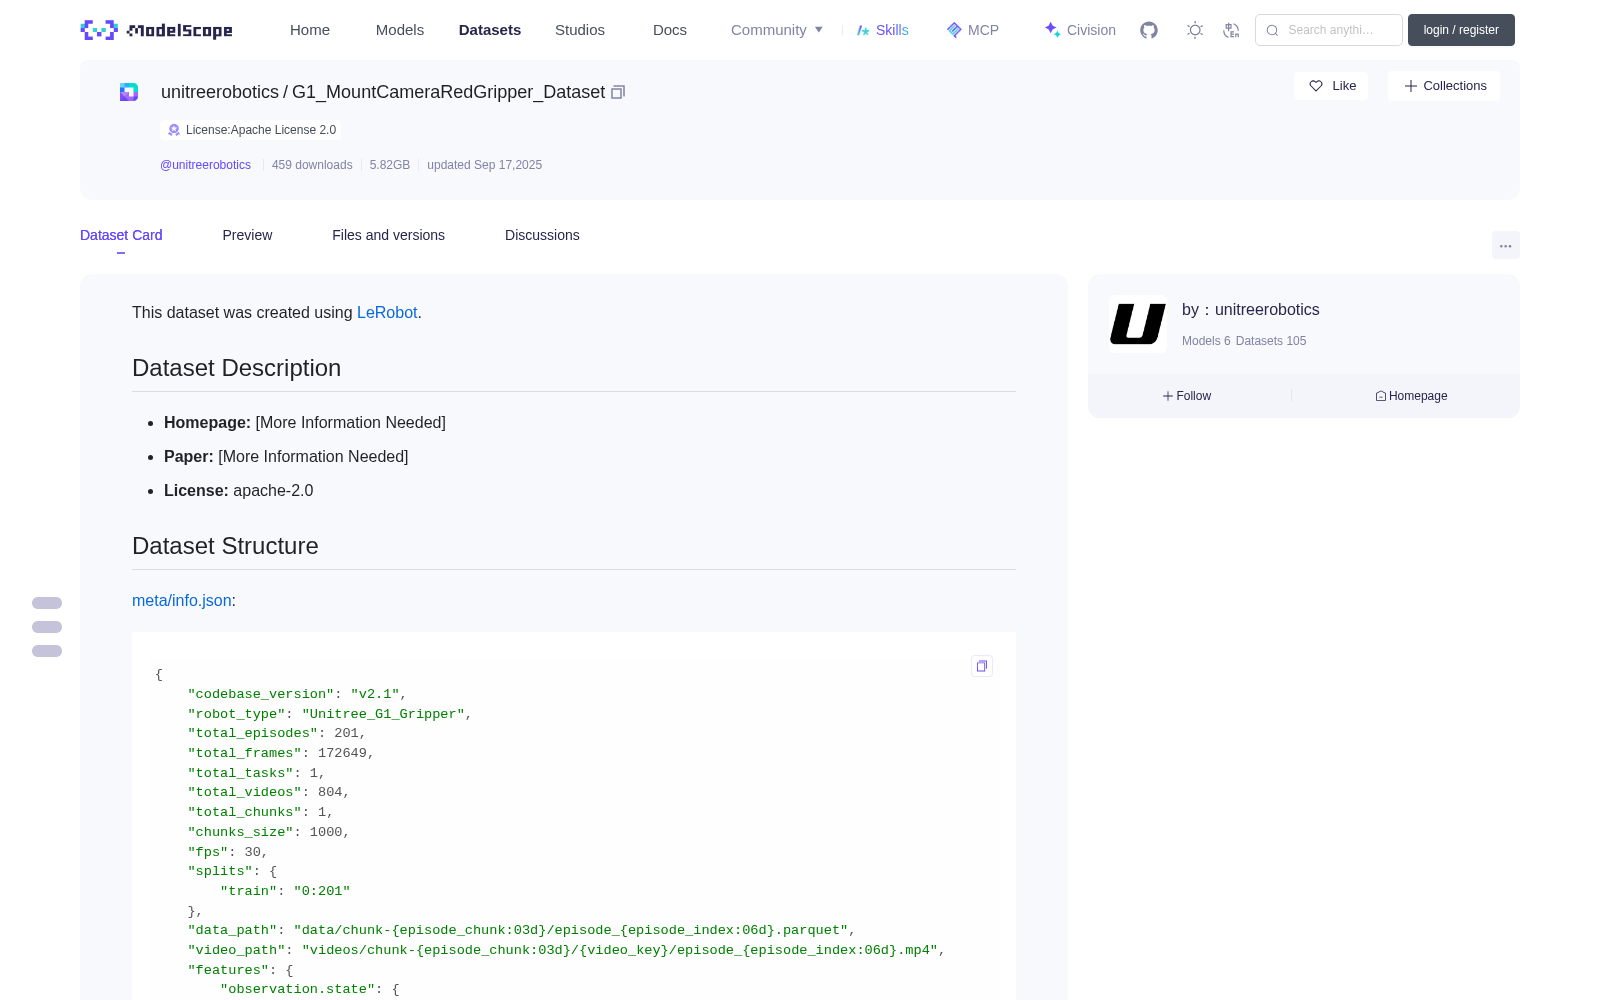Click the Civision star icon
The image size is (1600, 1000).
1052,30
